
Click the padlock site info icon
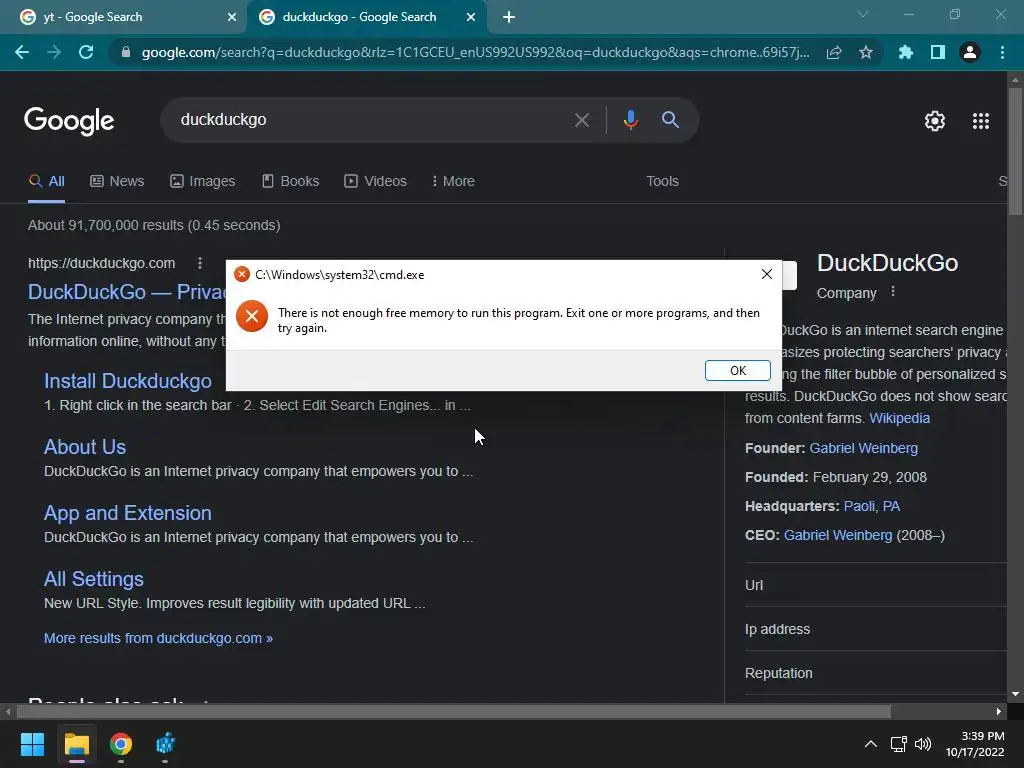click(126, 52)
